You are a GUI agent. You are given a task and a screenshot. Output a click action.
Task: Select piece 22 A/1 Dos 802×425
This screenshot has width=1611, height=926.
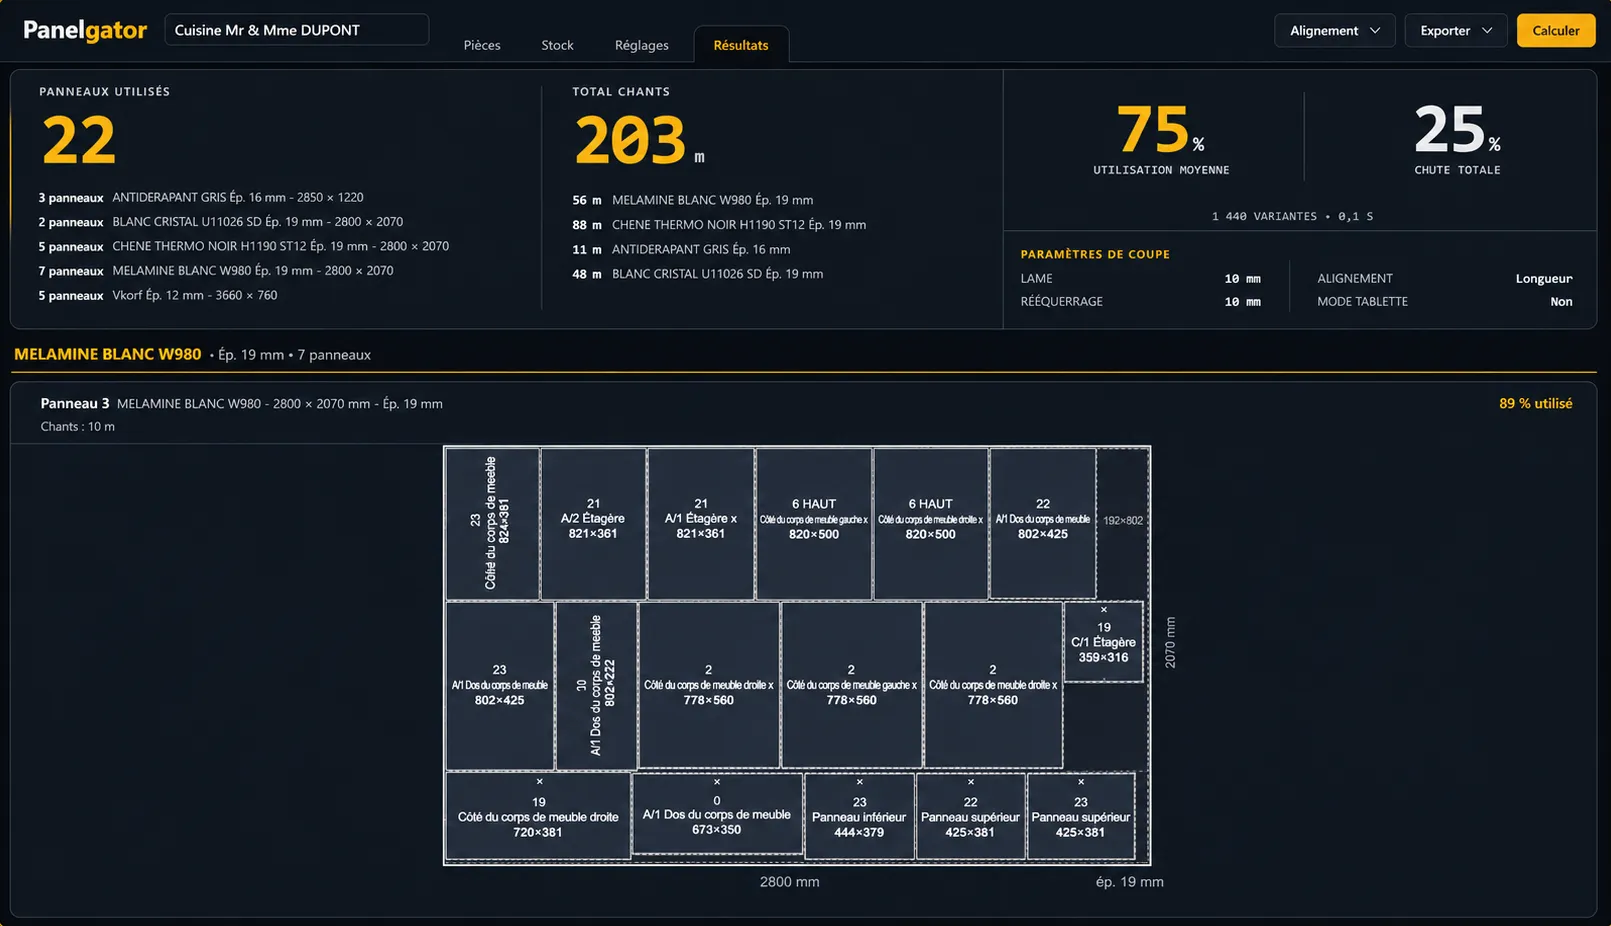click(x=1043, y=523)
